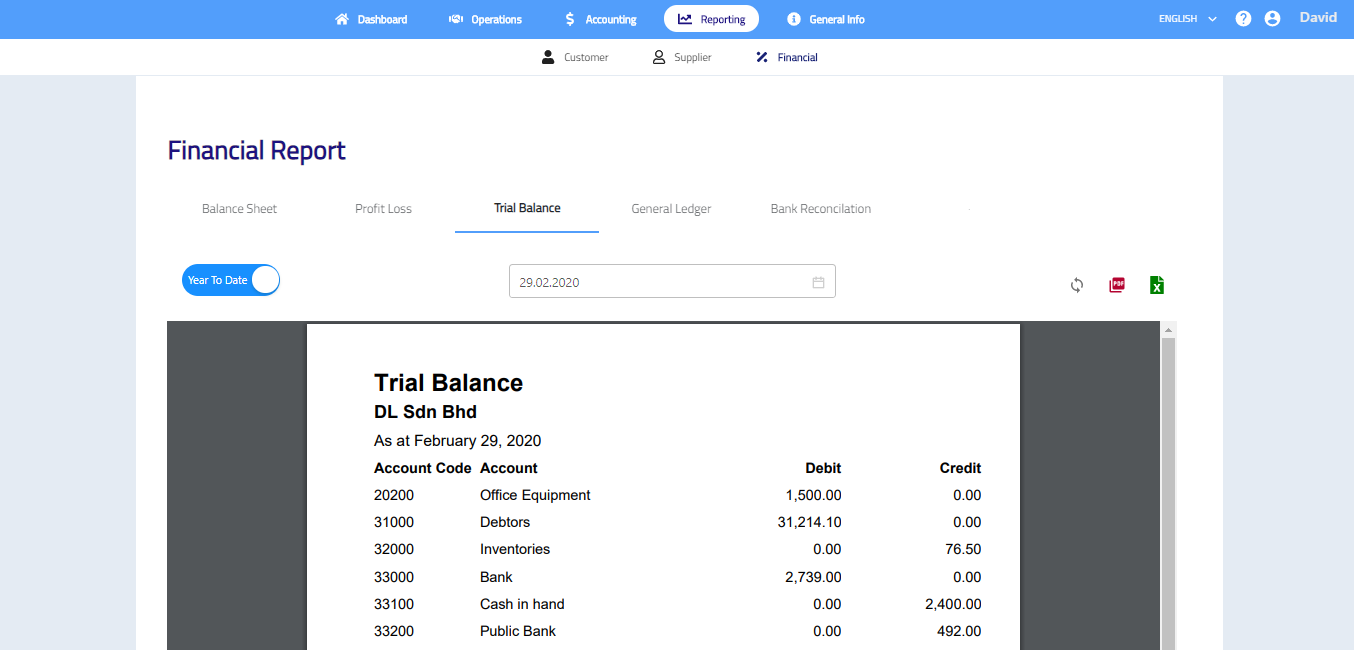Screen dimensions: 1354x650
Task: Switch to the Profit Loss tab
Action: coord(383,209)
